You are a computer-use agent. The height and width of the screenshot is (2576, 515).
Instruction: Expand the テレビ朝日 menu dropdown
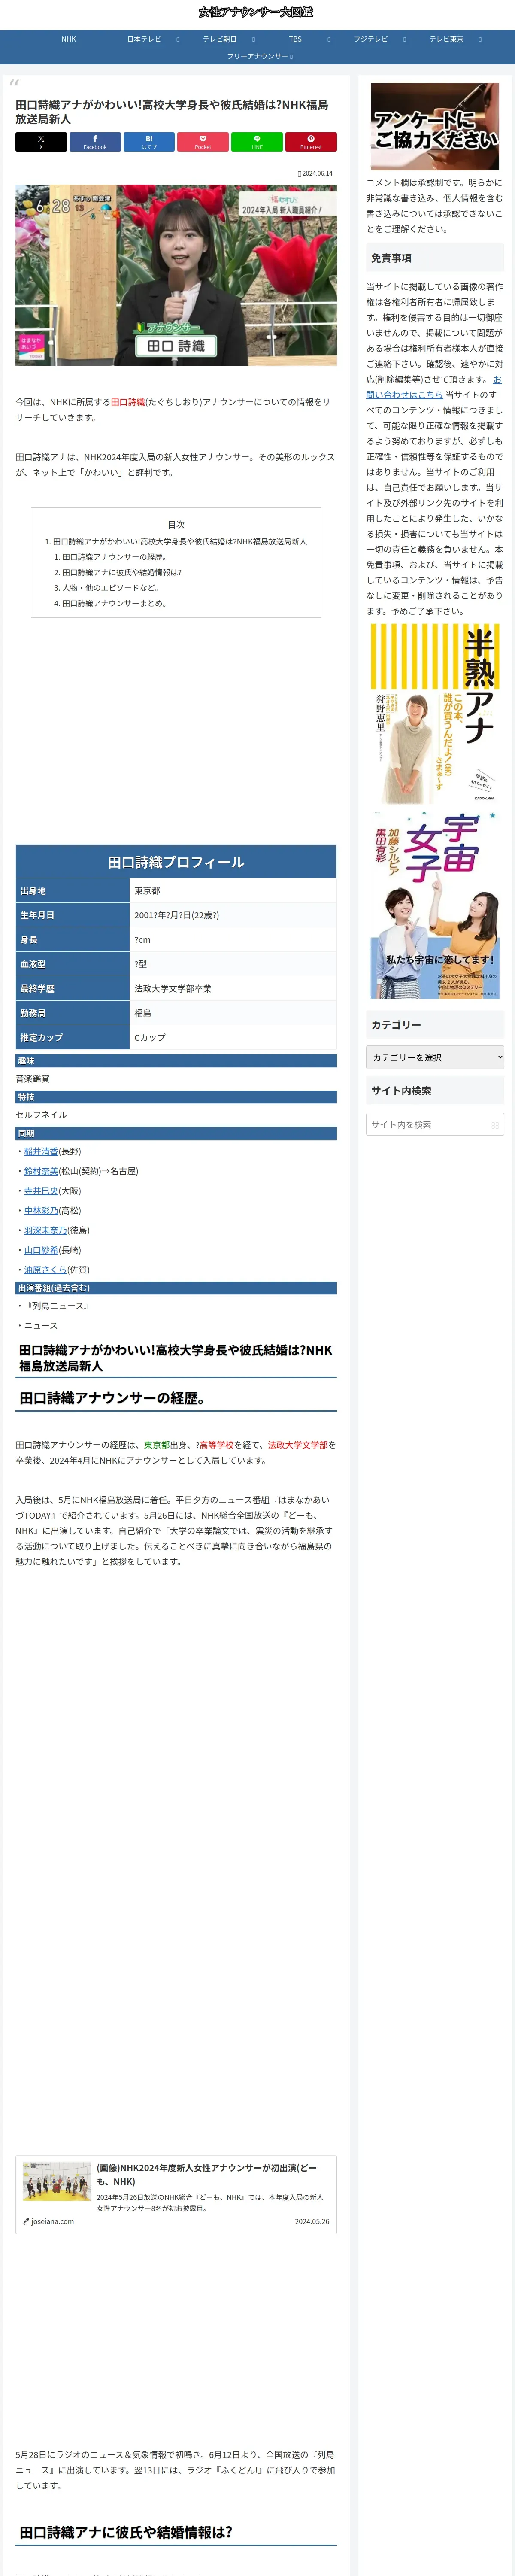253,39
